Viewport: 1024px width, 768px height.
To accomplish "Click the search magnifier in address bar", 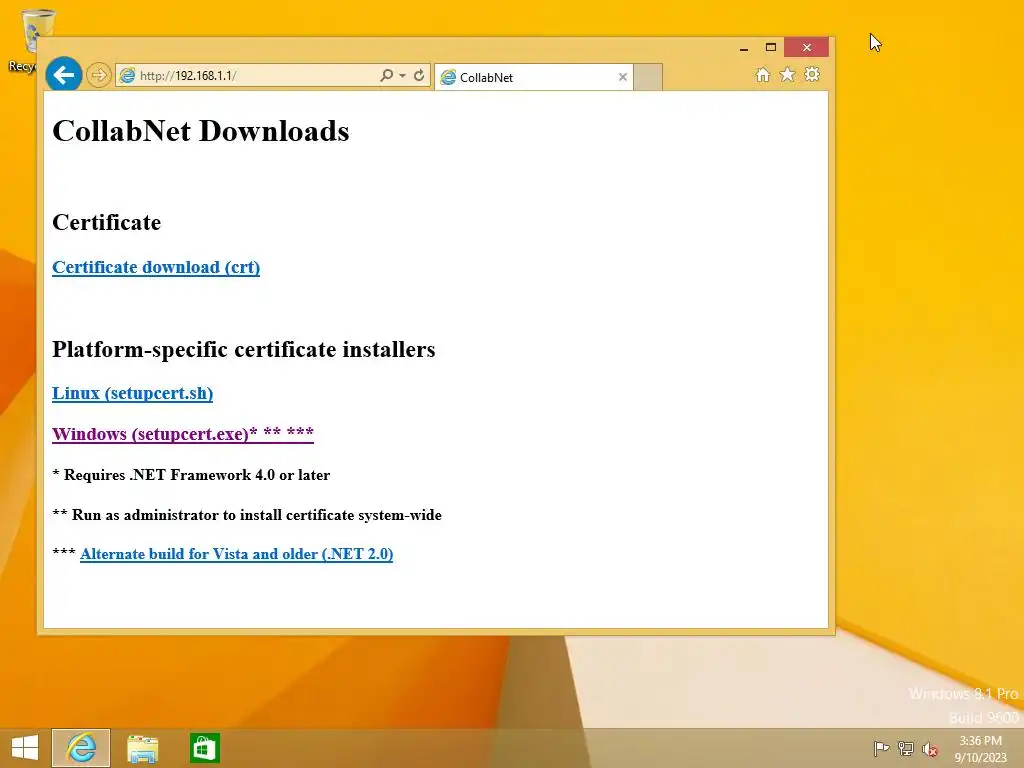I will point(387,75).
